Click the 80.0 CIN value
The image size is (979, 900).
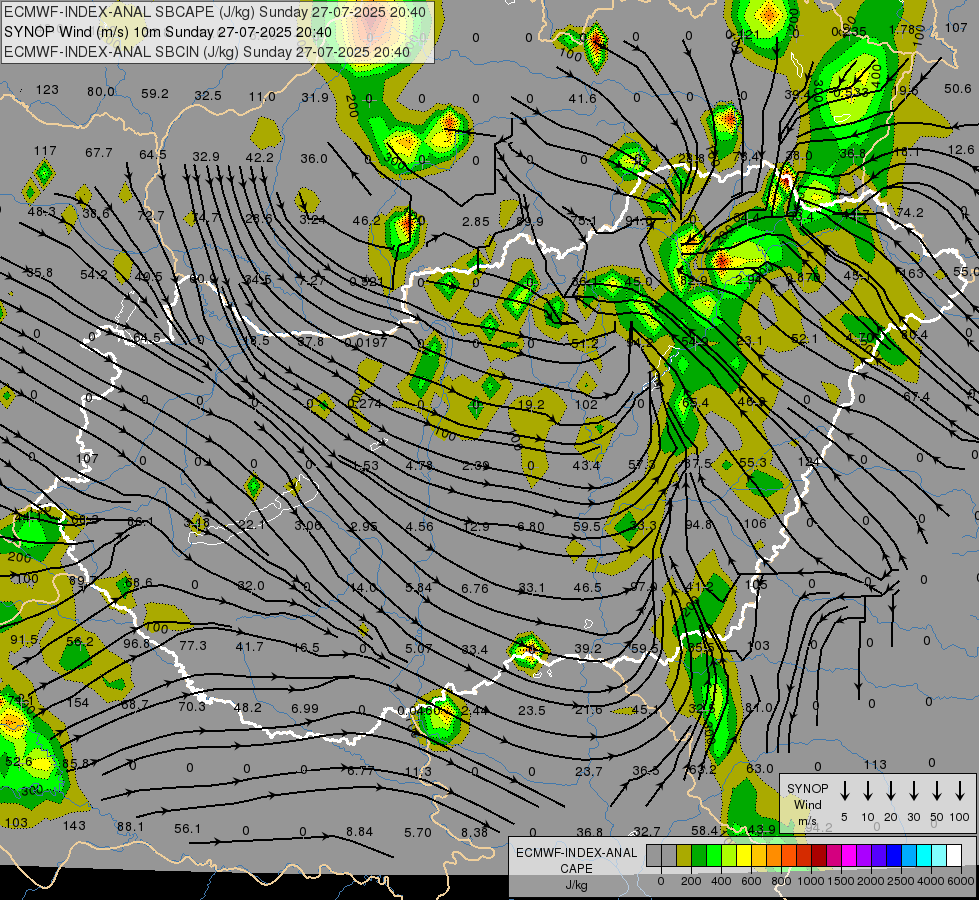101,92
